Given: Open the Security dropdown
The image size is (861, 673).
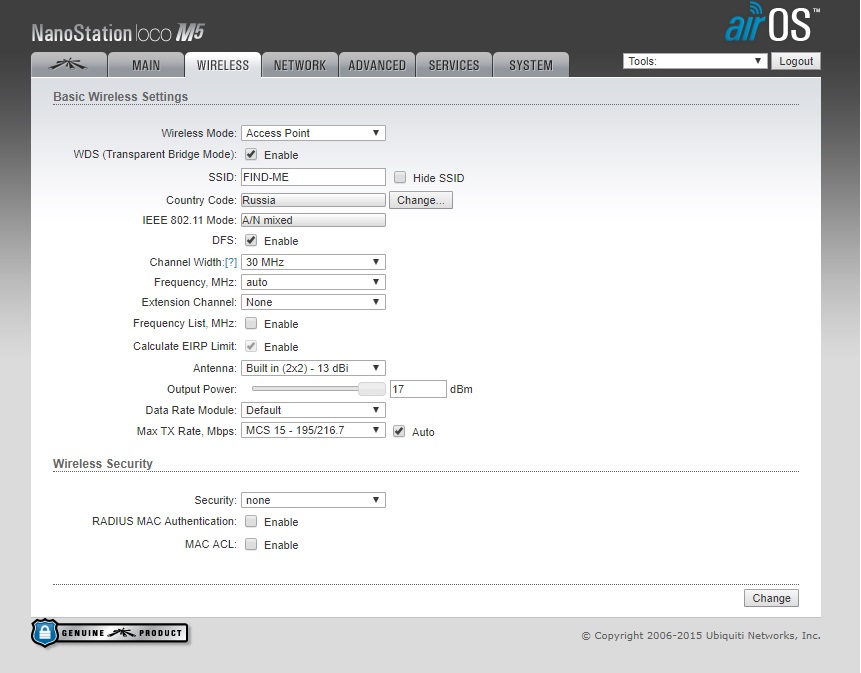Looking at the screenshot, I should (x=313, y=500).
